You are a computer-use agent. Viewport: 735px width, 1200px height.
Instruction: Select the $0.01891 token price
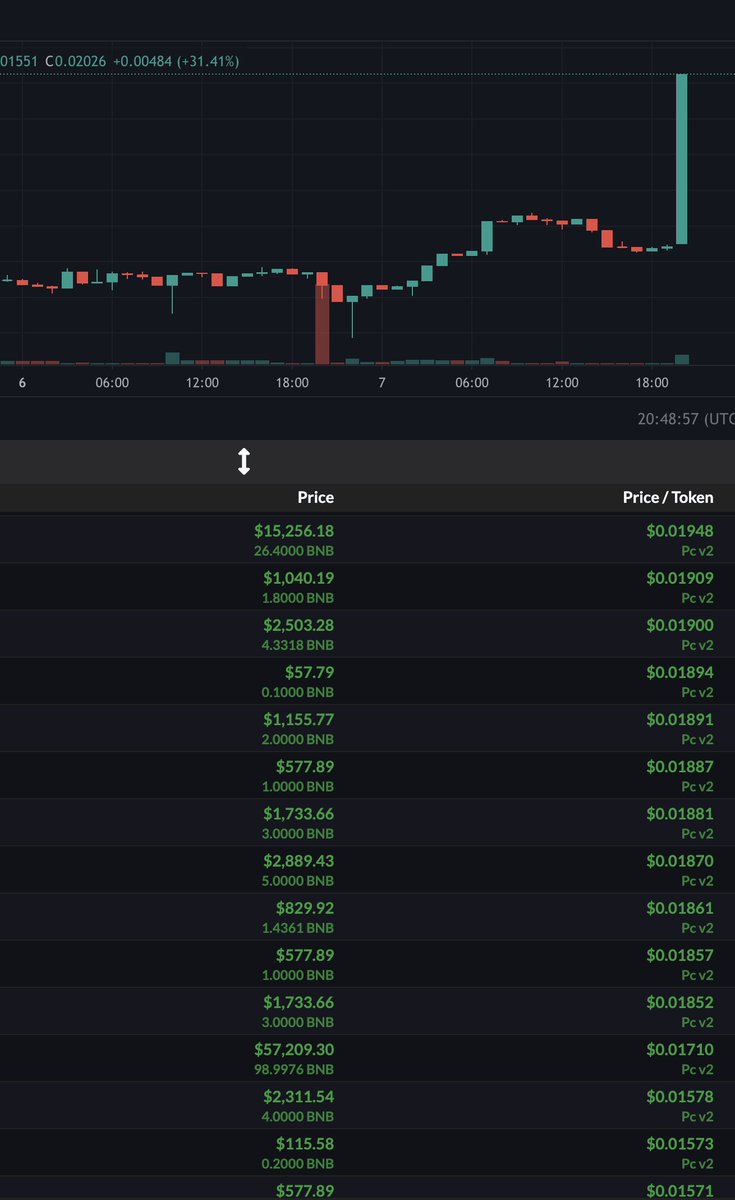(x=680, y=719)
